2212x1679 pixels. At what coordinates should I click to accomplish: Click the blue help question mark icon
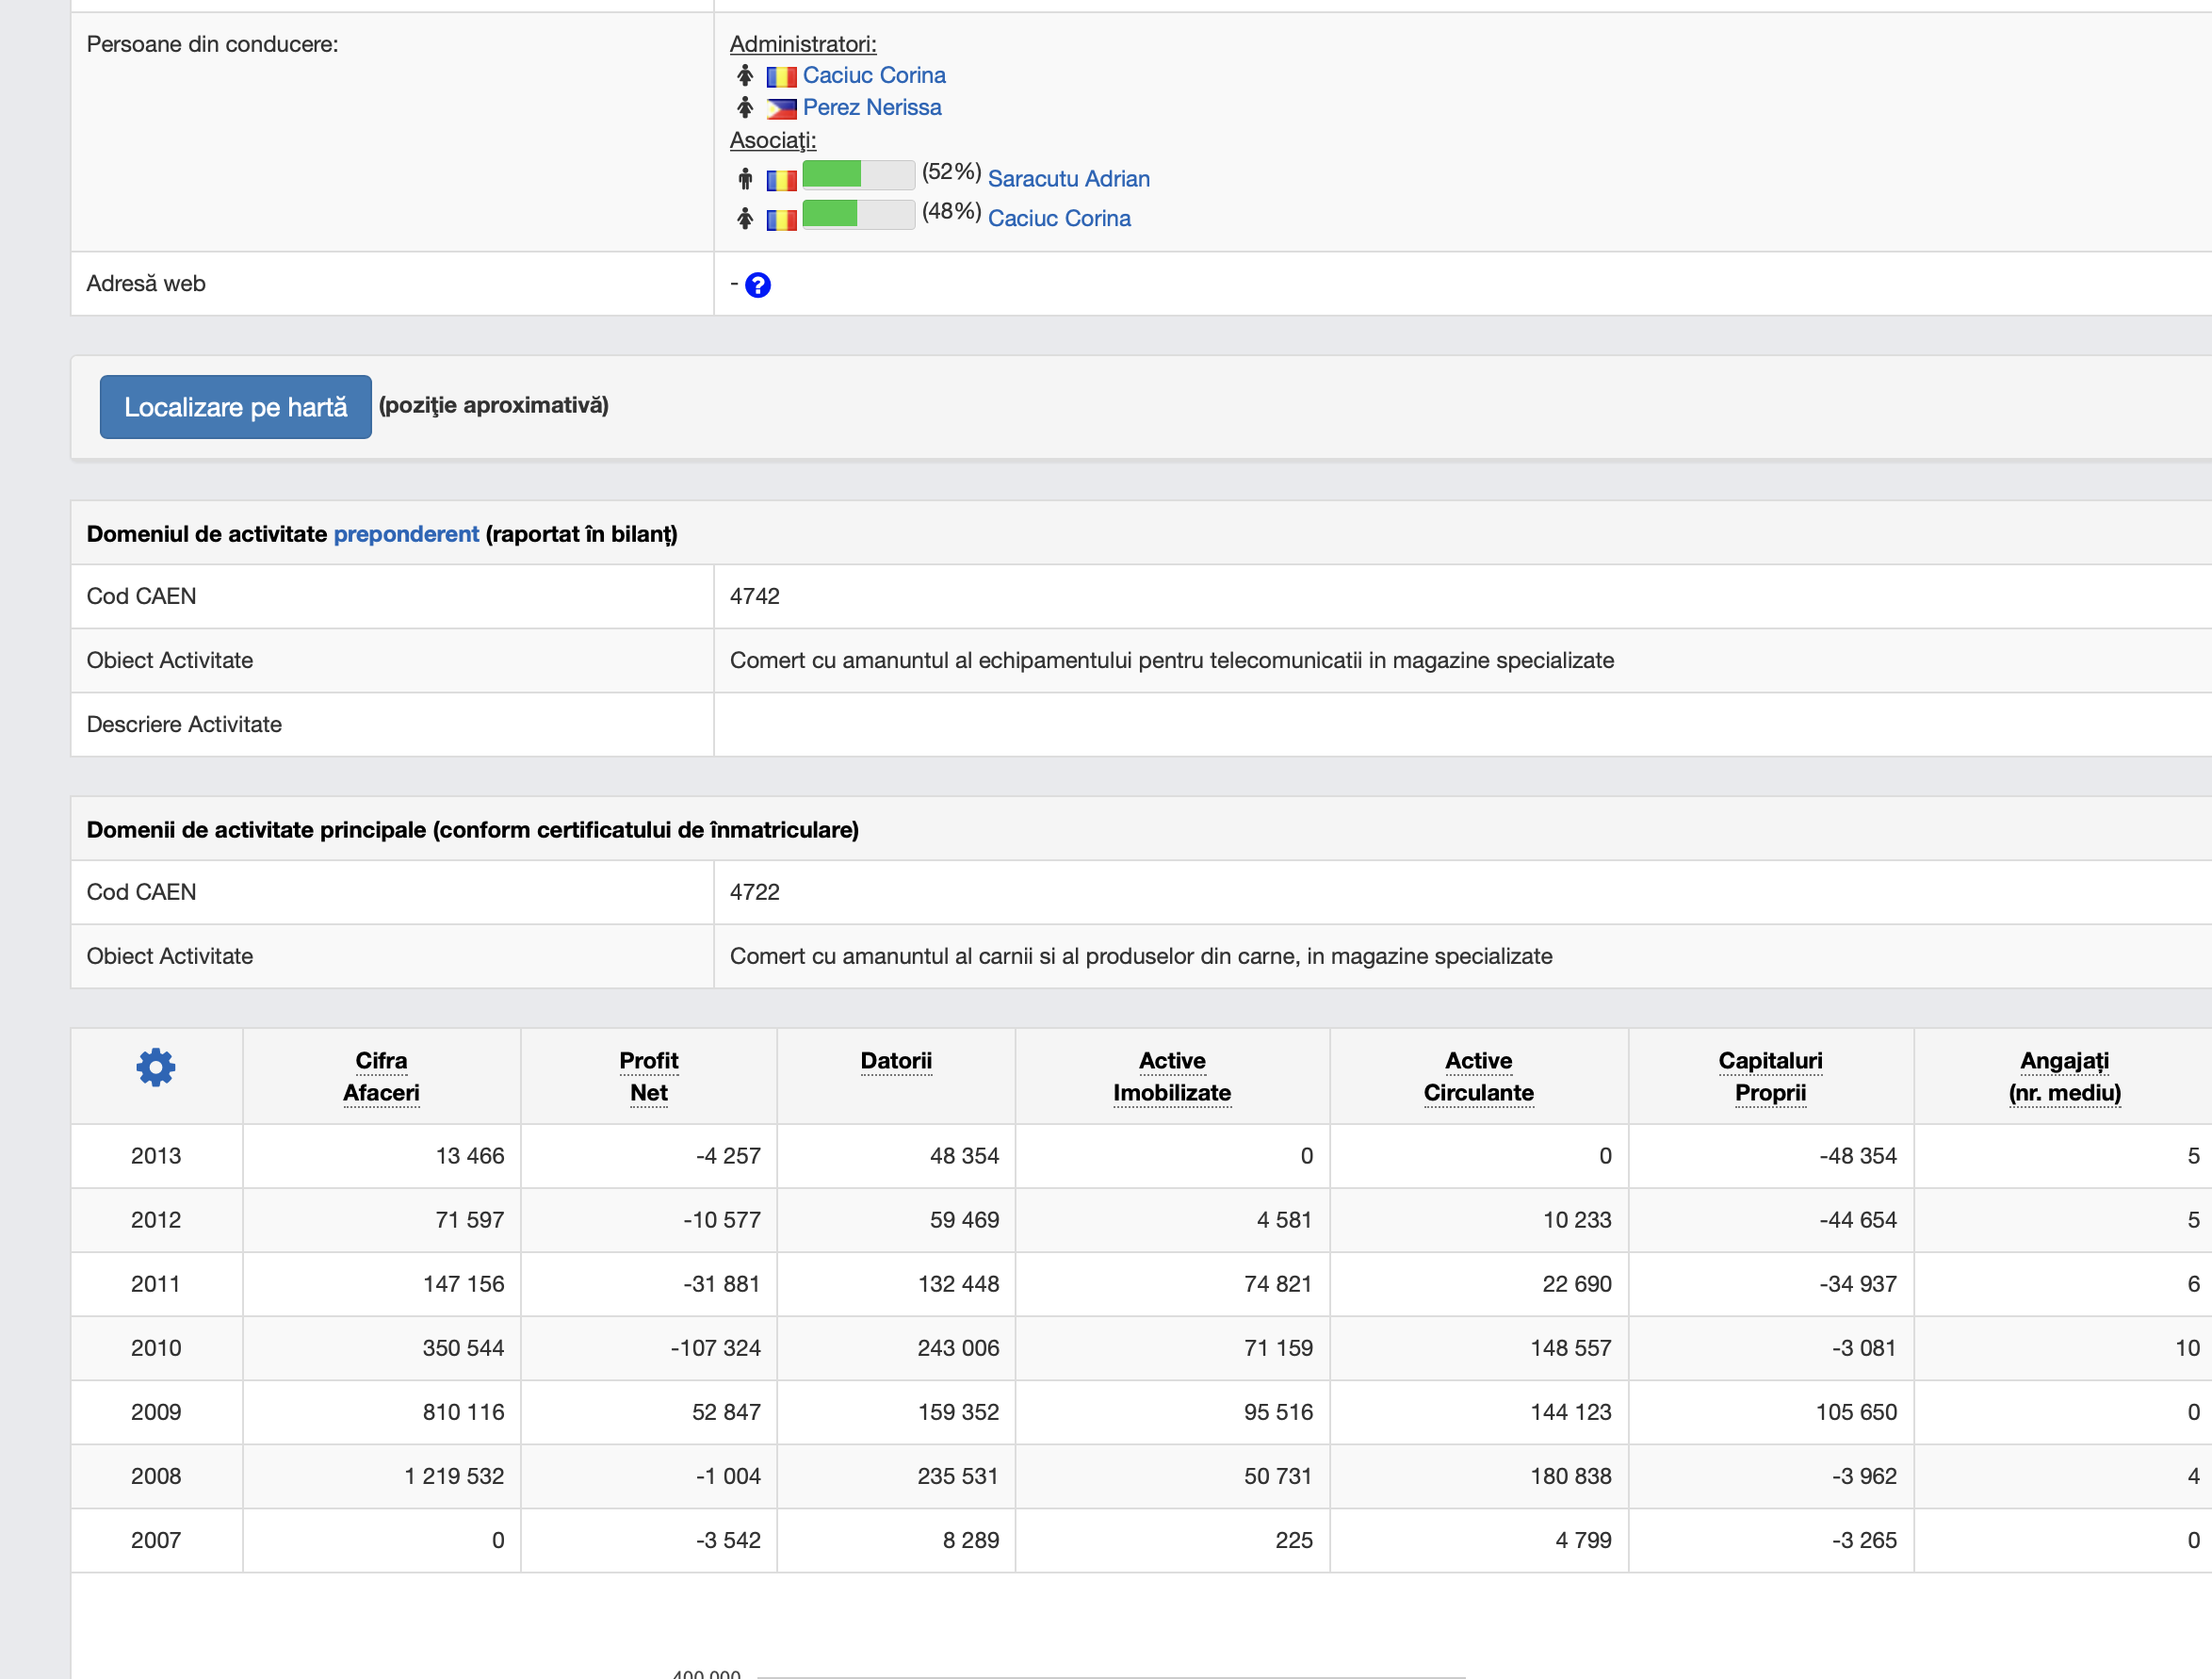pos(758,286)
